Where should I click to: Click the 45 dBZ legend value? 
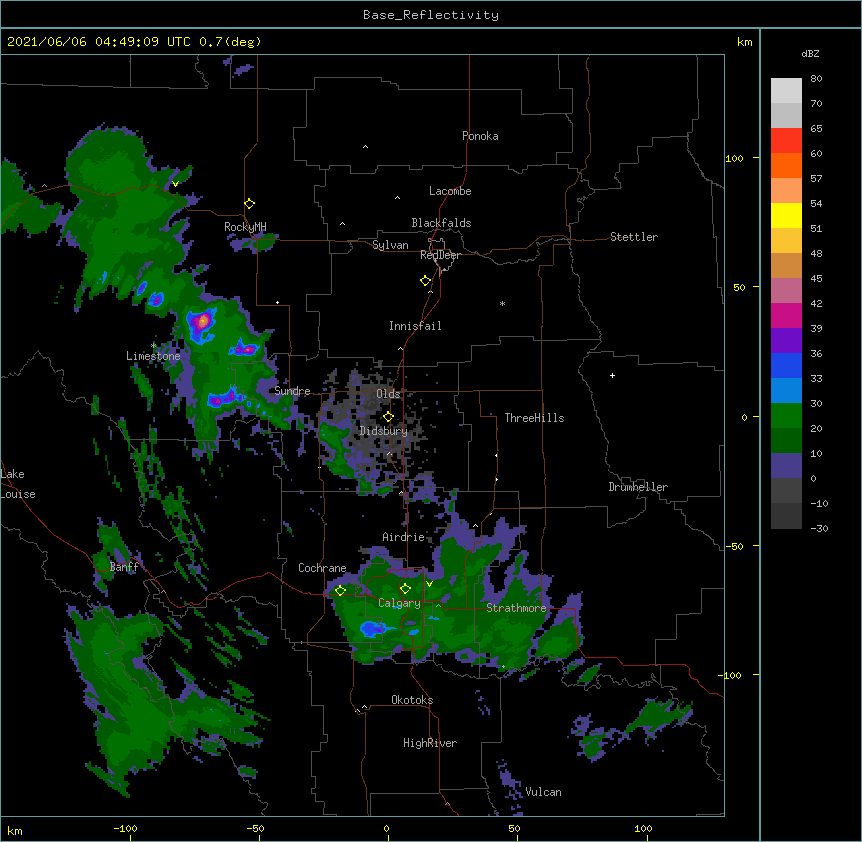coord(816,279)
